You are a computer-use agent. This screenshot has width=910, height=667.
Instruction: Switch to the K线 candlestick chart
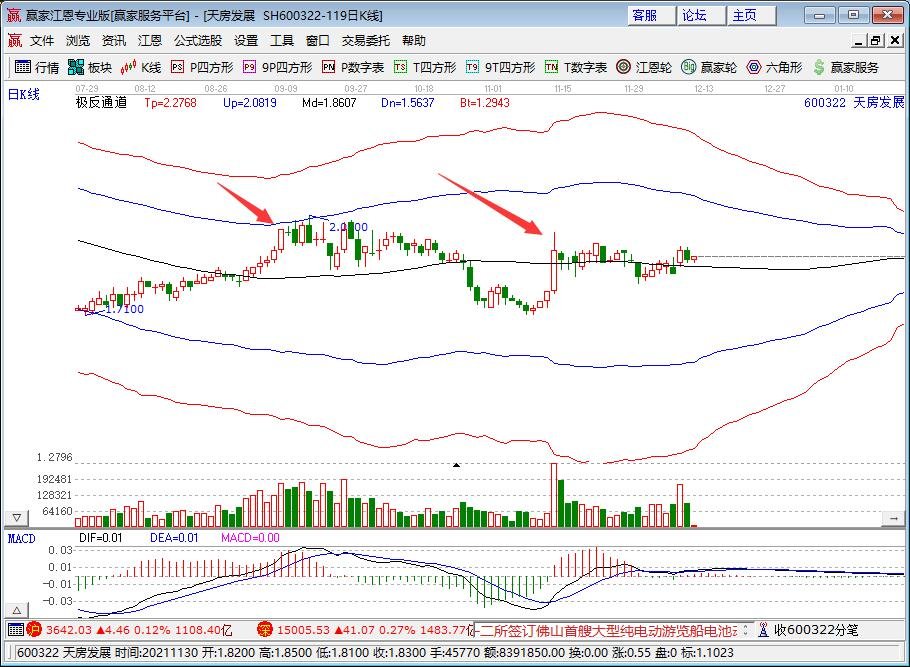(141, 67)
